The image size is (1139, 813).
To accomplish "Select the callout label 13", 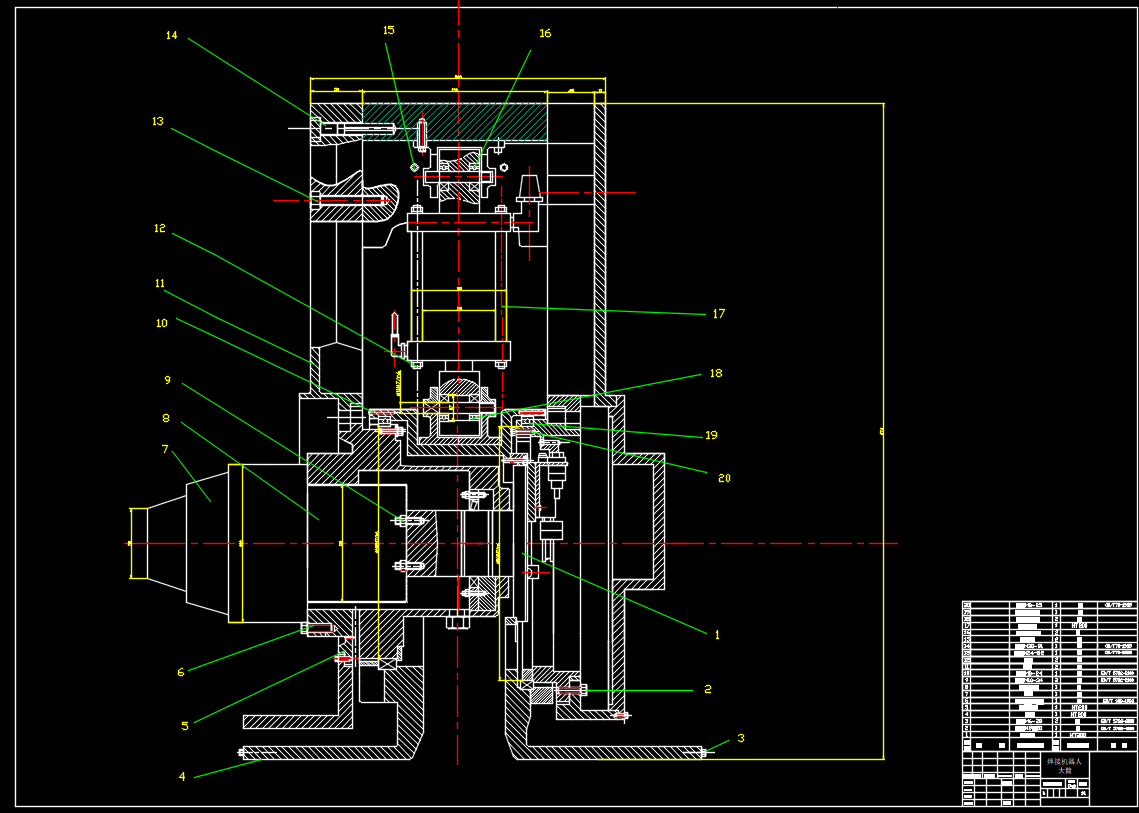I will click(157, 122).
